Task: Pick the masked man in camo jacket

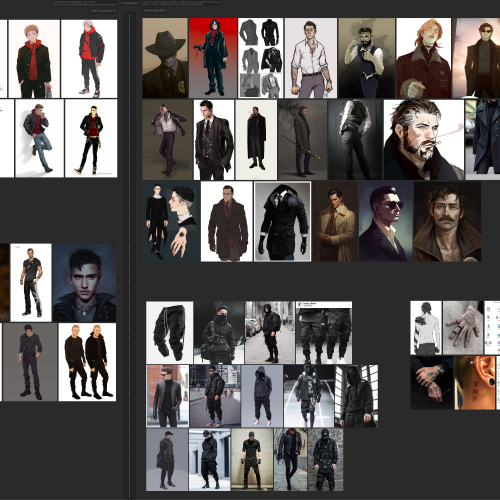Action: (309, 396)
